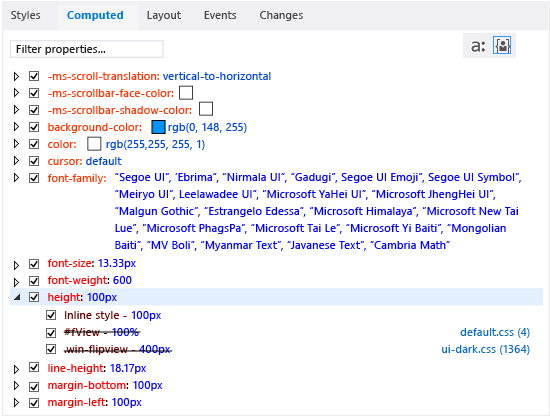Toggle the pseudo-state a: icon
550x417 pixels.
tap(478, 46)
